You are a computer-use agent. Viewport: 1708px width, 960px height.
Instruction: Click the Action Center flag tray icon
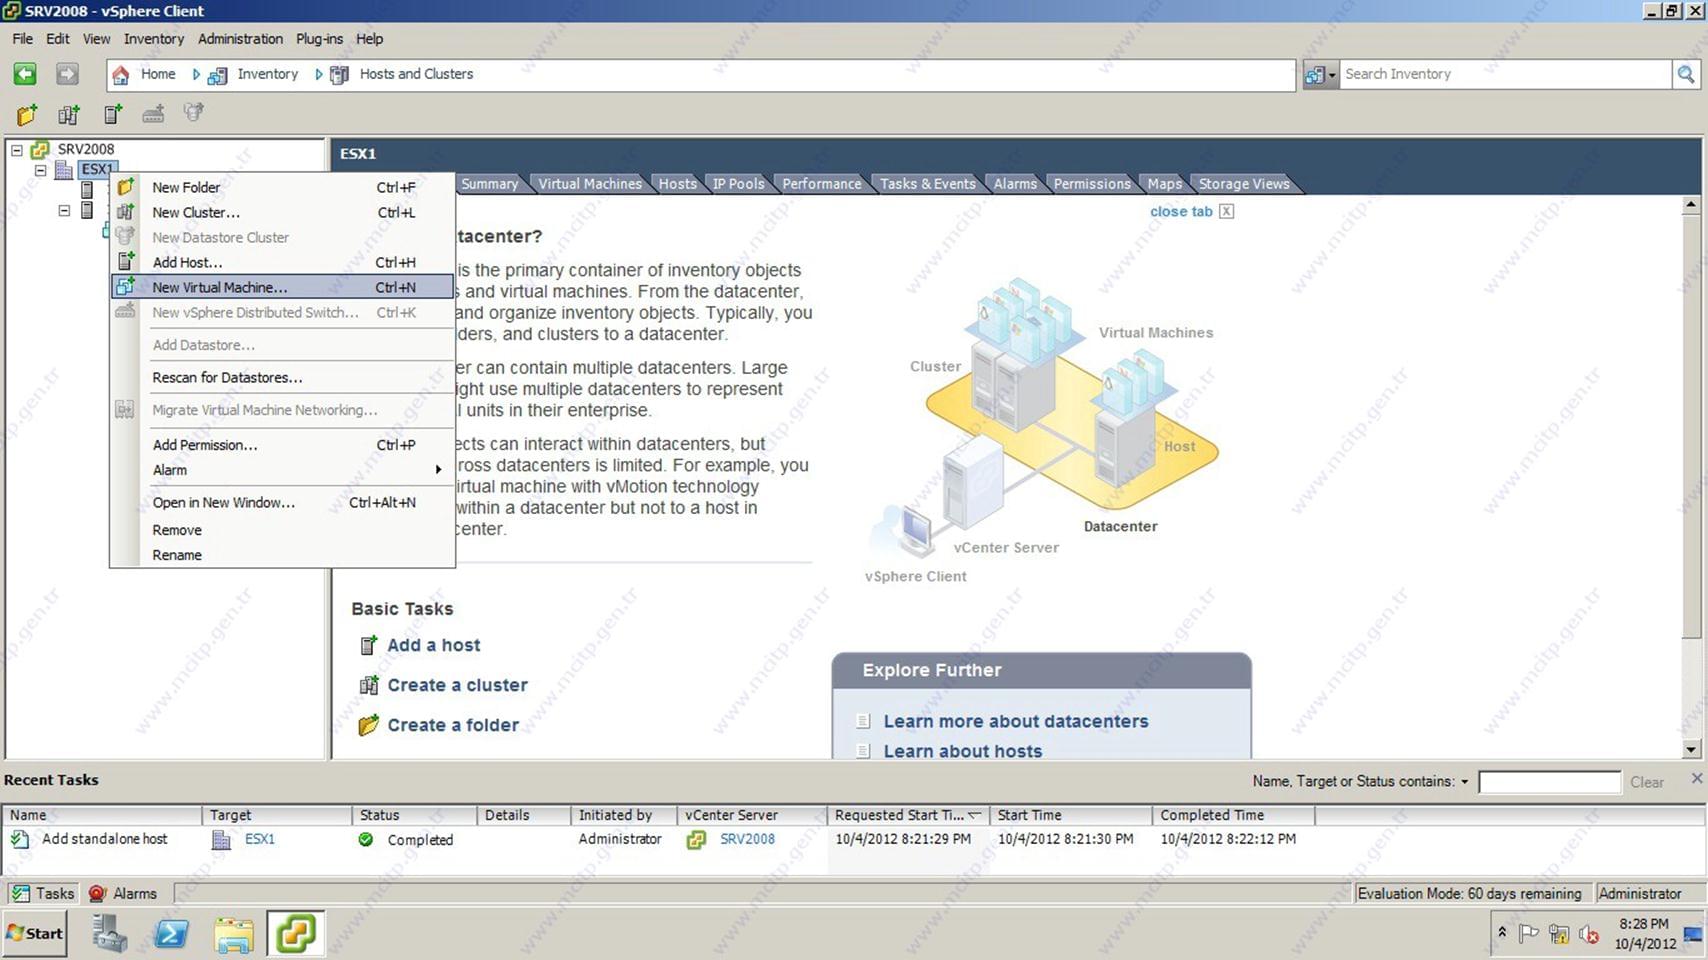(x=1529, y=934)
